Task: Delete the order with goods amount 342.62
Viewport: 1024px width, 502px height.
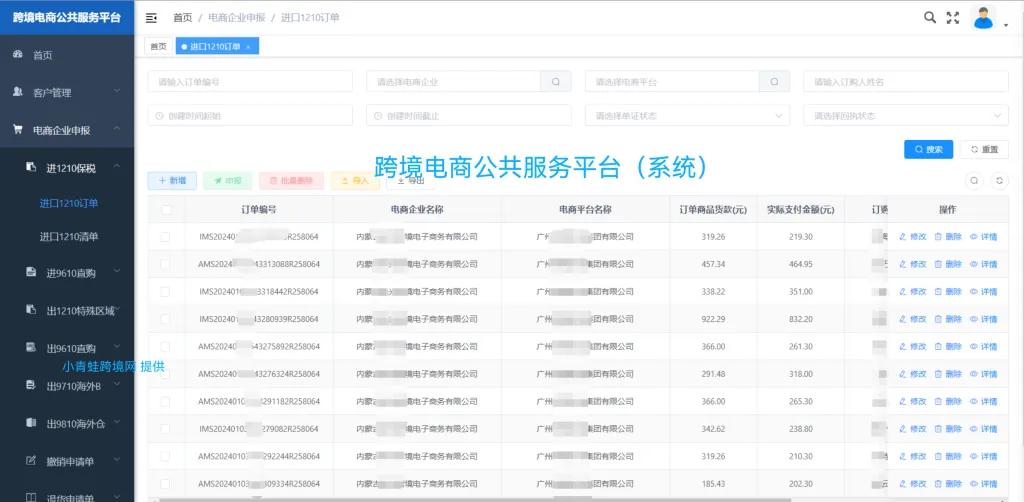Action: pyautogui.click(x=948, y=429)
